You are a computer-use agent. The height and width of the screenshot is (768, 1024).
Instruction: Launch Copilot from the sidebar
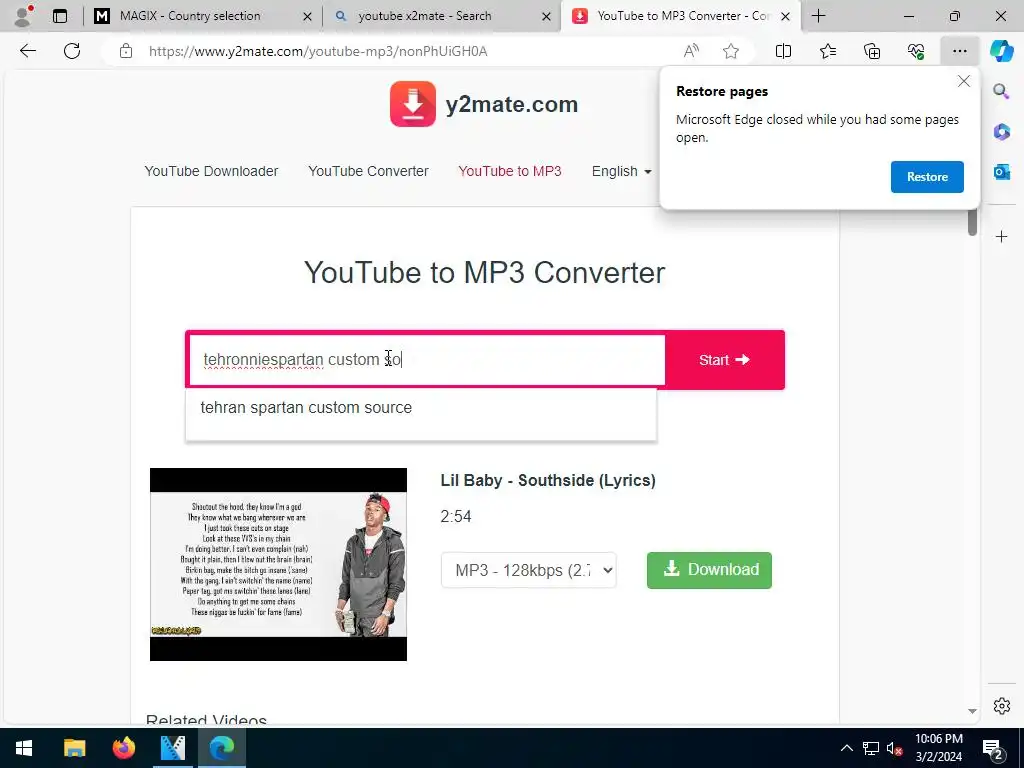[x=1001, y=51]
